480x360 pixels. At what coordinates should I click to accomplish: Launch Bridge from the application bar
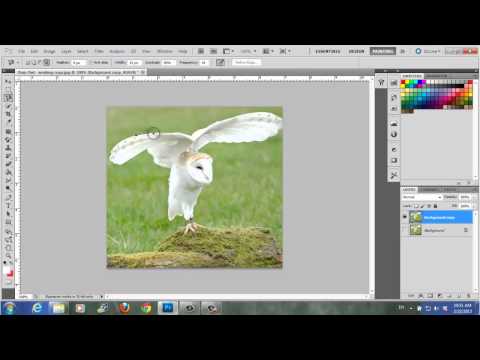tap(201, 51)
